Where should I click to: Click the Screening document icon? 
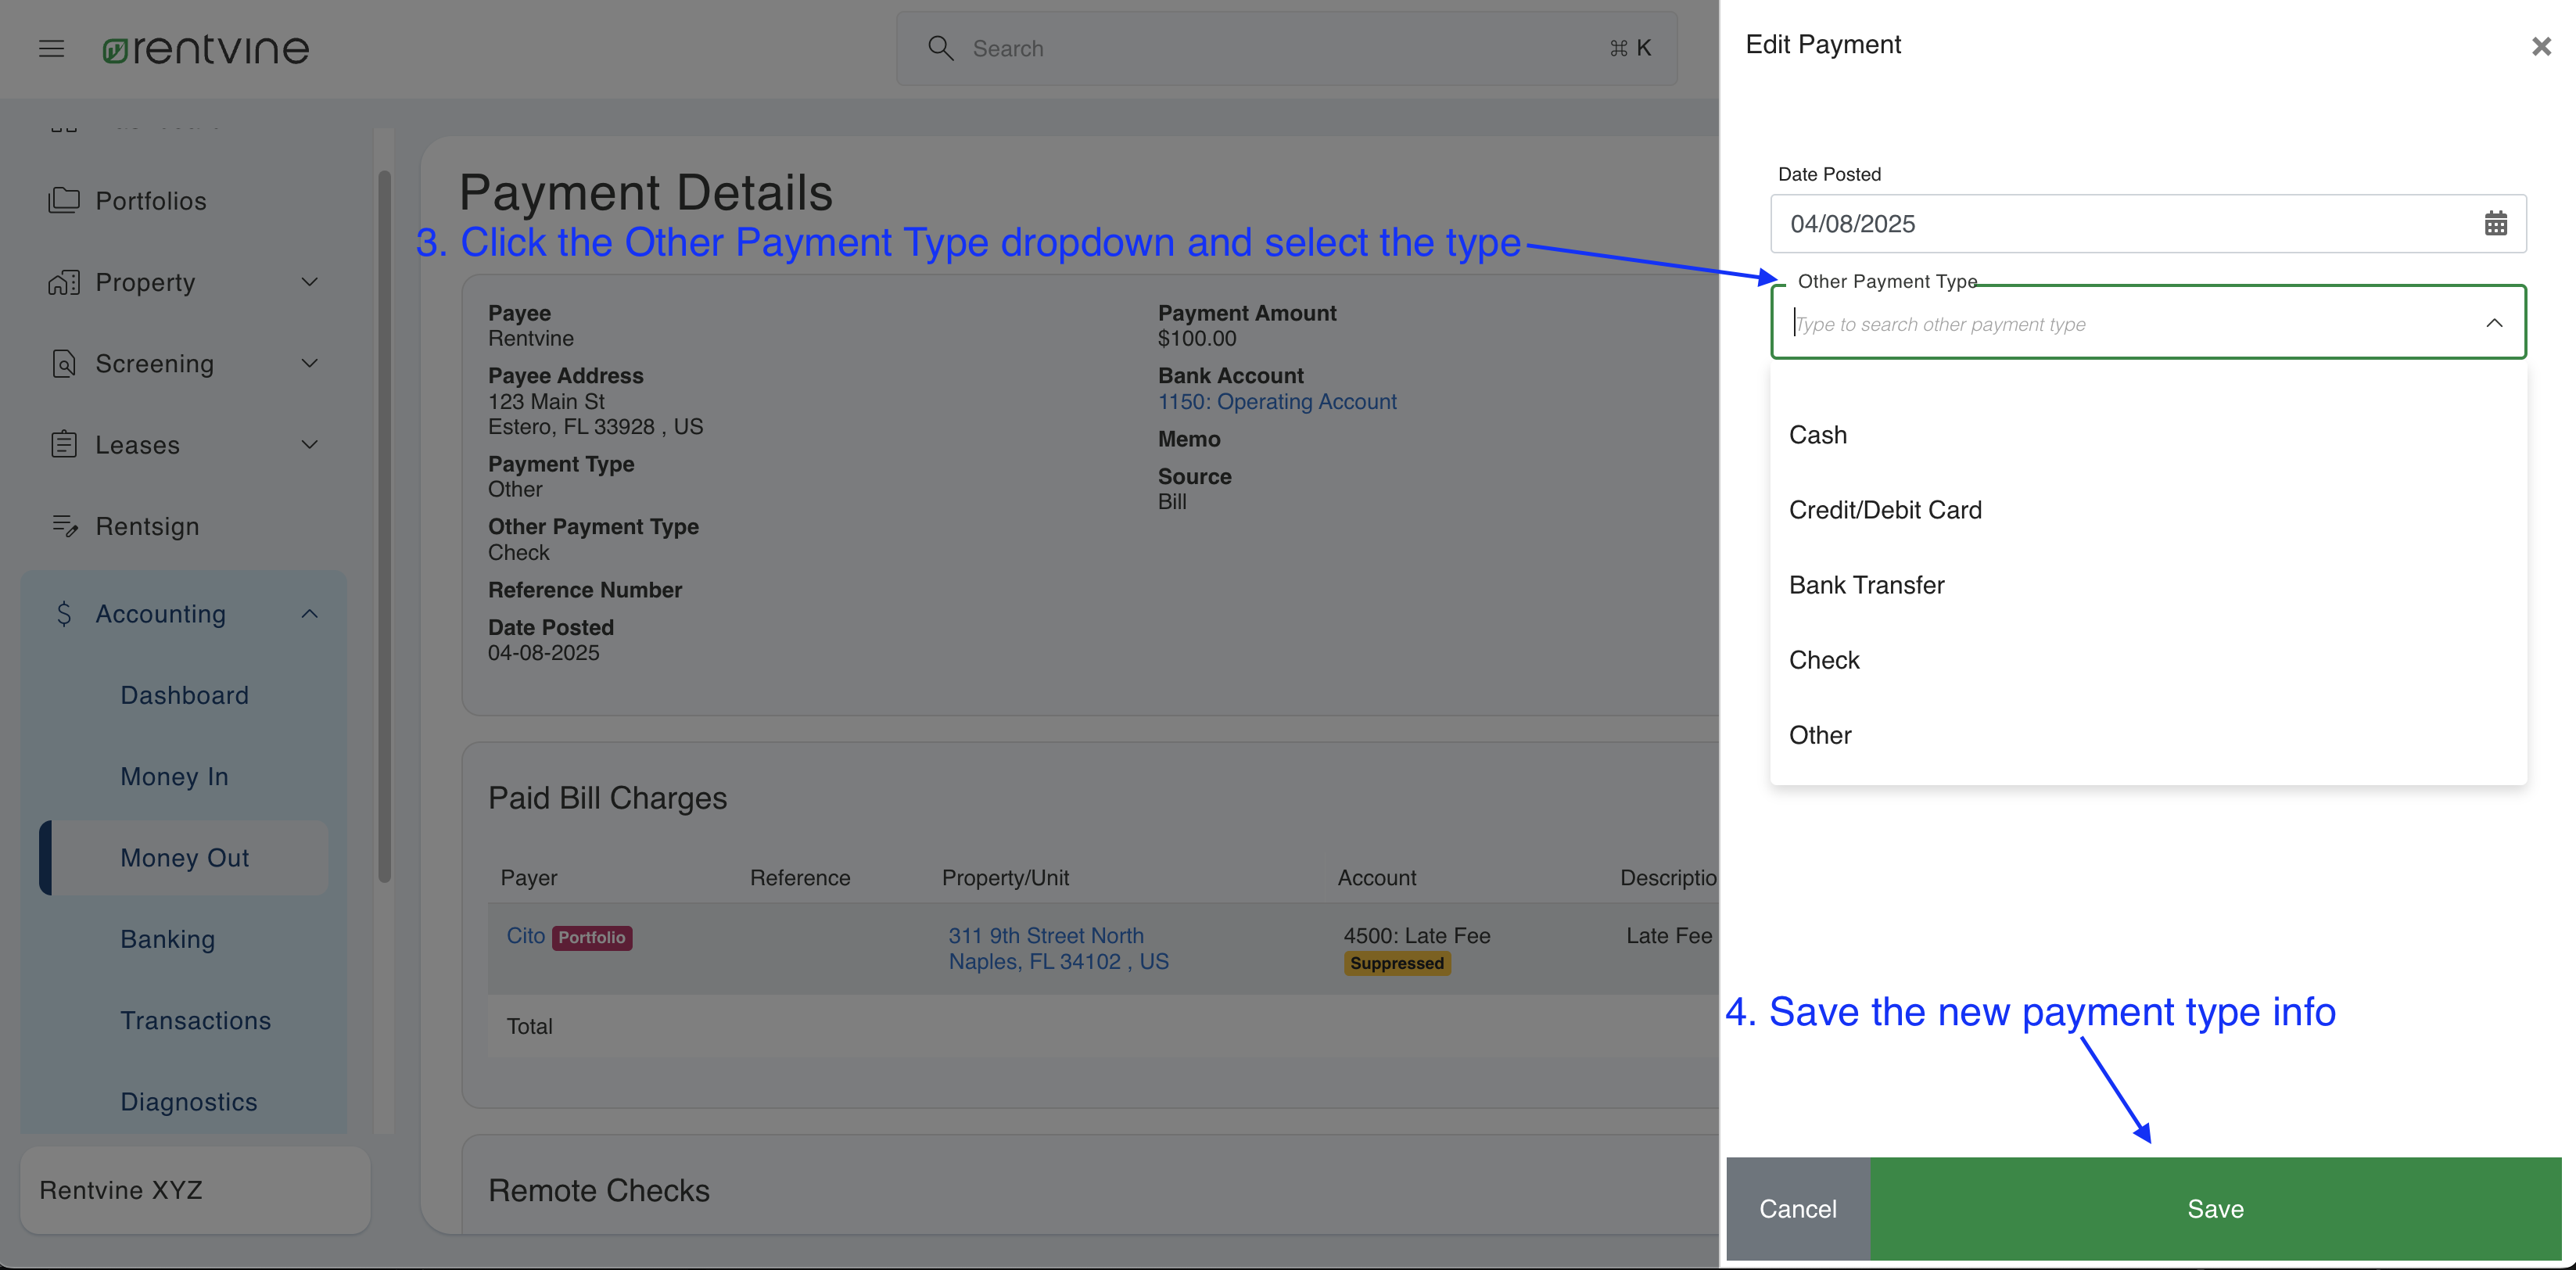pos(64,363)
